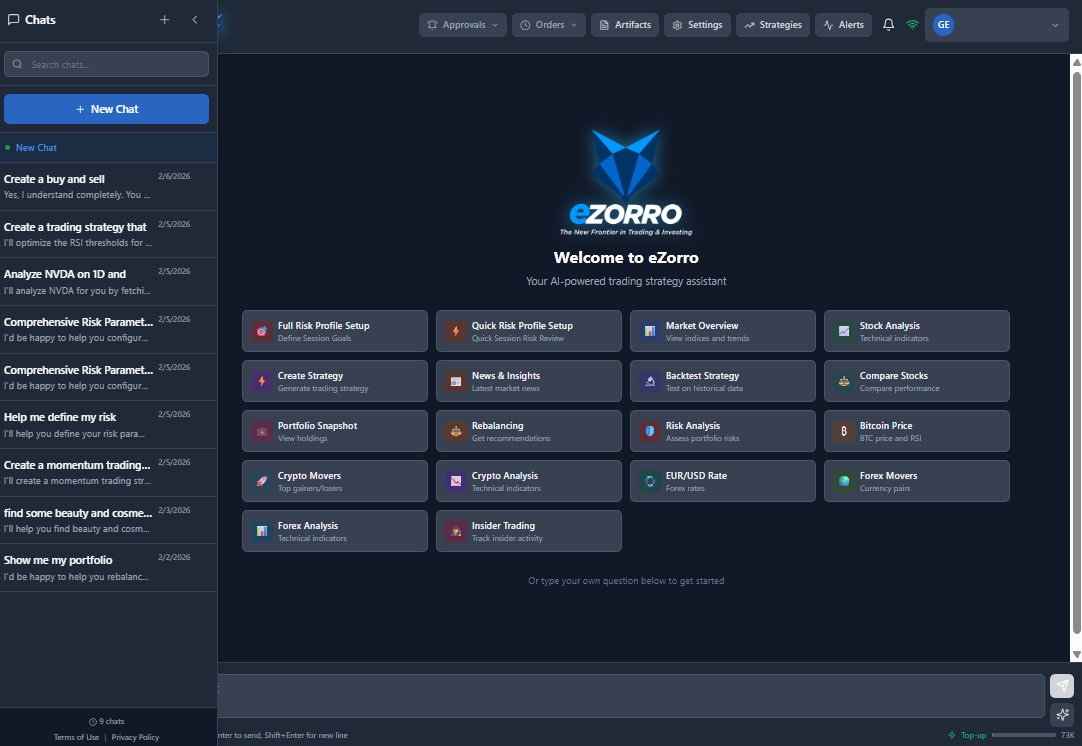The width and height of the screenshot is (1082, 746).
Task: Click the GE user avatar
Action: [943, 25]
